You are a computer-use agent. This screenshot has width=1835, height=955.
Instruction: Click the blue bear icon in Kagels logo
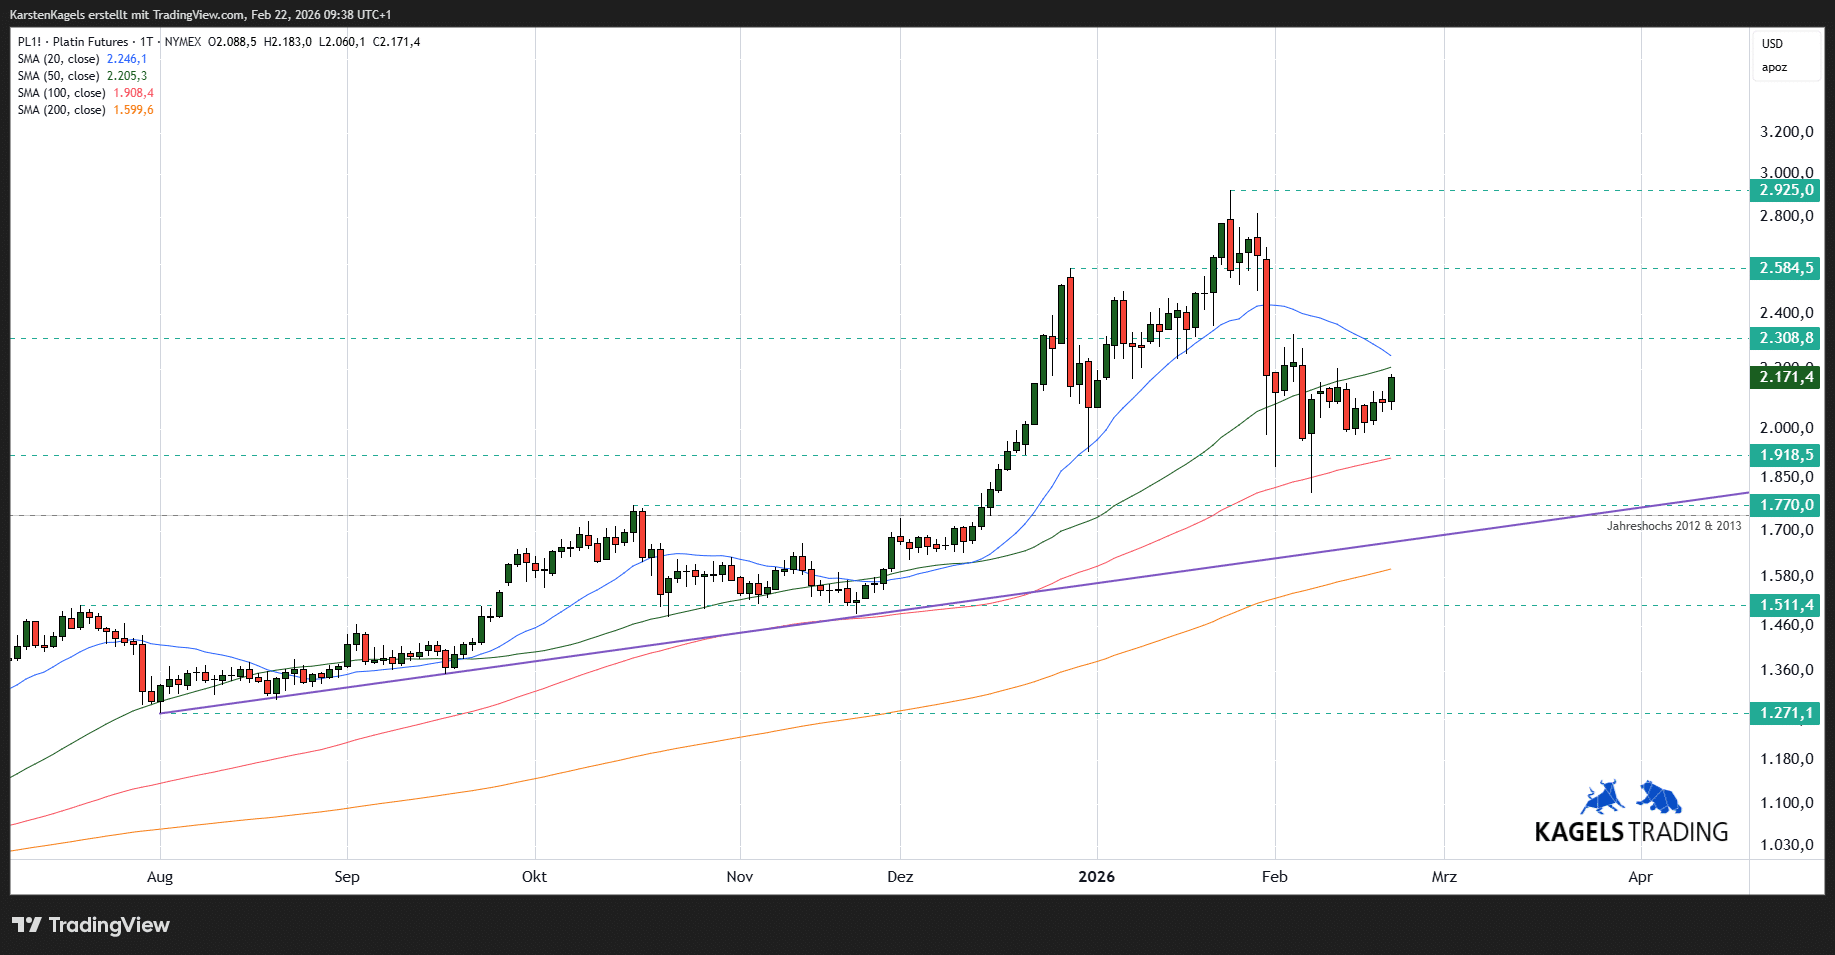pyautogui.click(x=1660, y=797)
